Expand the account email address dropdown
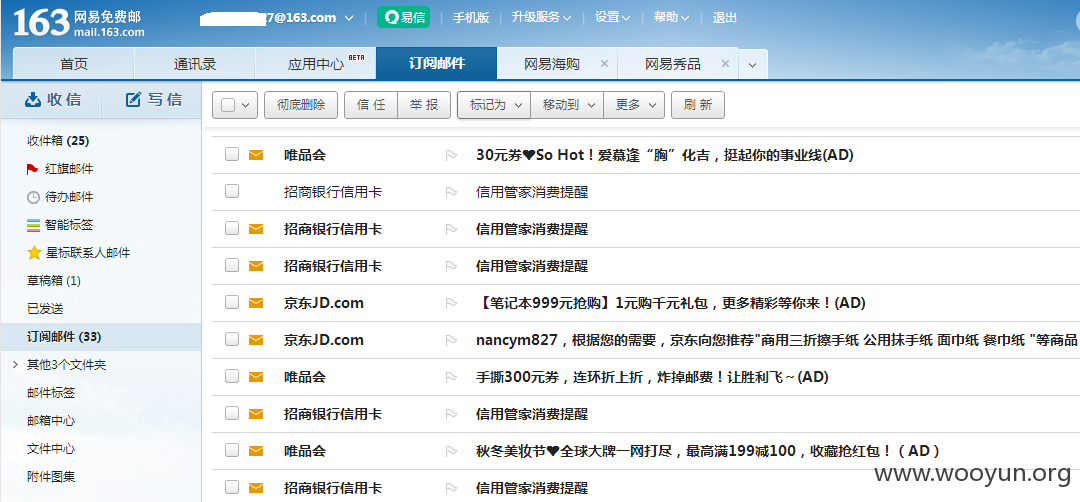 coord(349,18)
